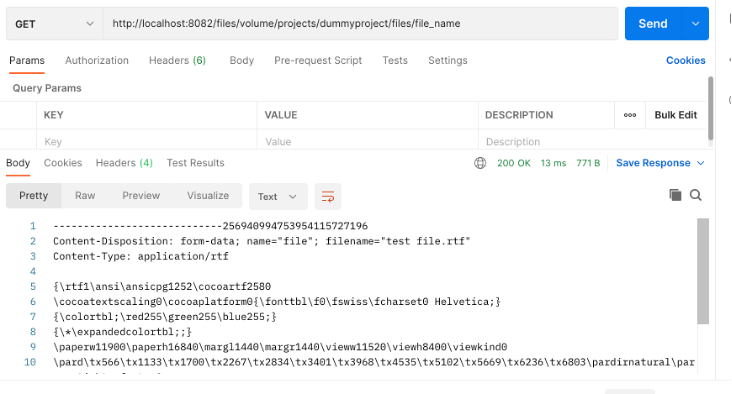
Task: Switch to the request Body tab
Action: pyautogui.click(x=242, y=61)
